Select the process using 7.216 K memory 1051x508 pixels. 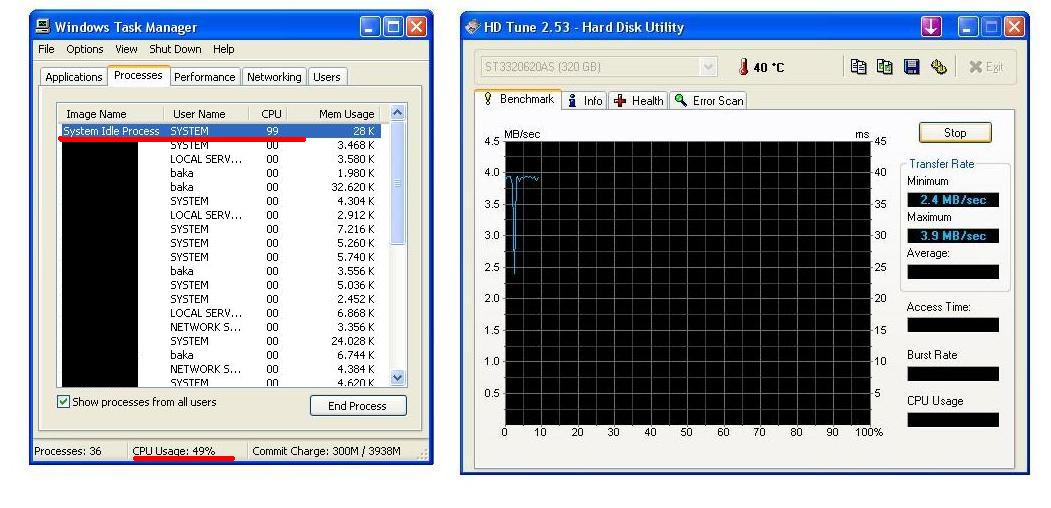click(221, 229)
